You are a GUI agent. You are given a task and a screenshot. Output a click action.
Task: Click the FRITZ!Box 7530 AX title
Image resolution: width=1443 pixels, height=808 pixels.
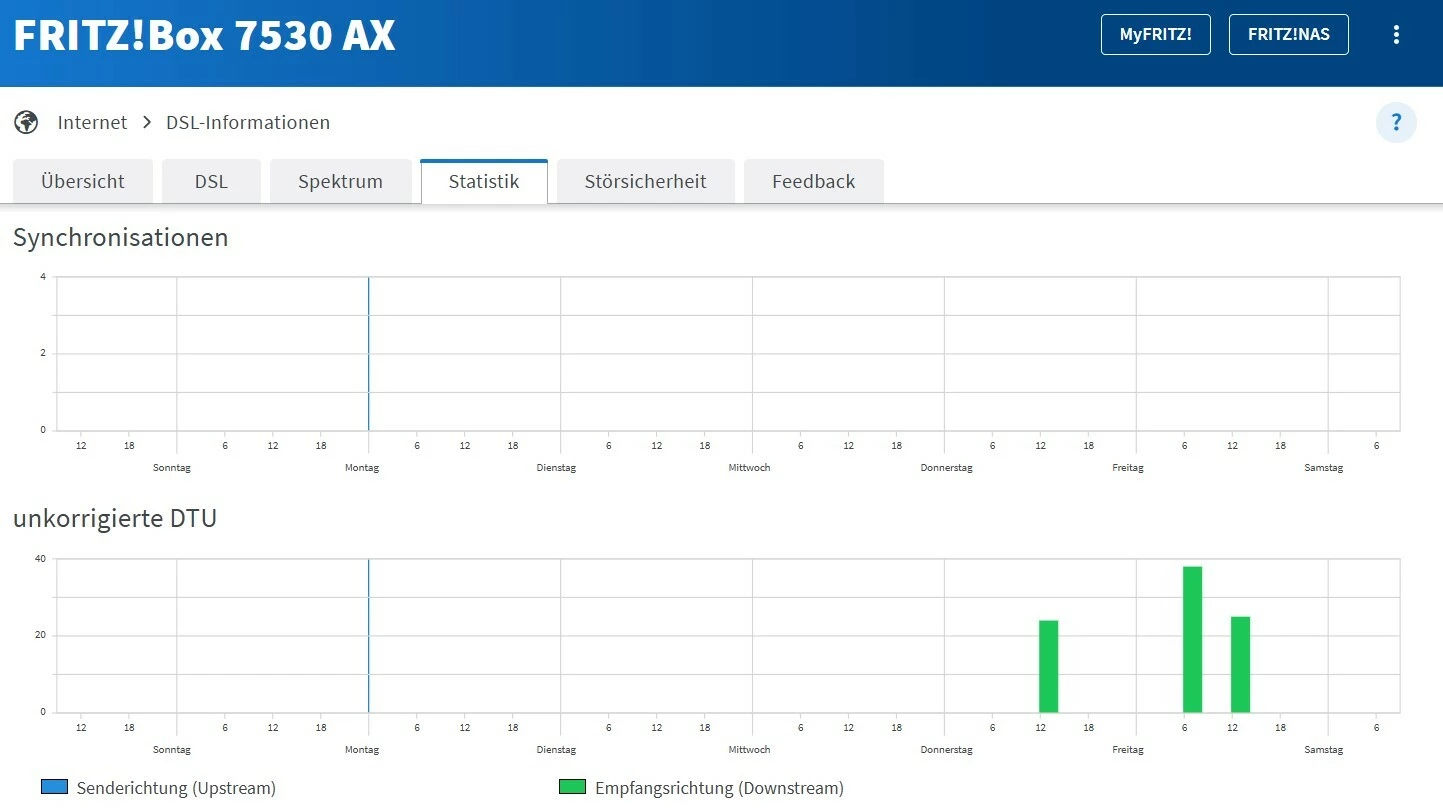click(x=205, y=35)
